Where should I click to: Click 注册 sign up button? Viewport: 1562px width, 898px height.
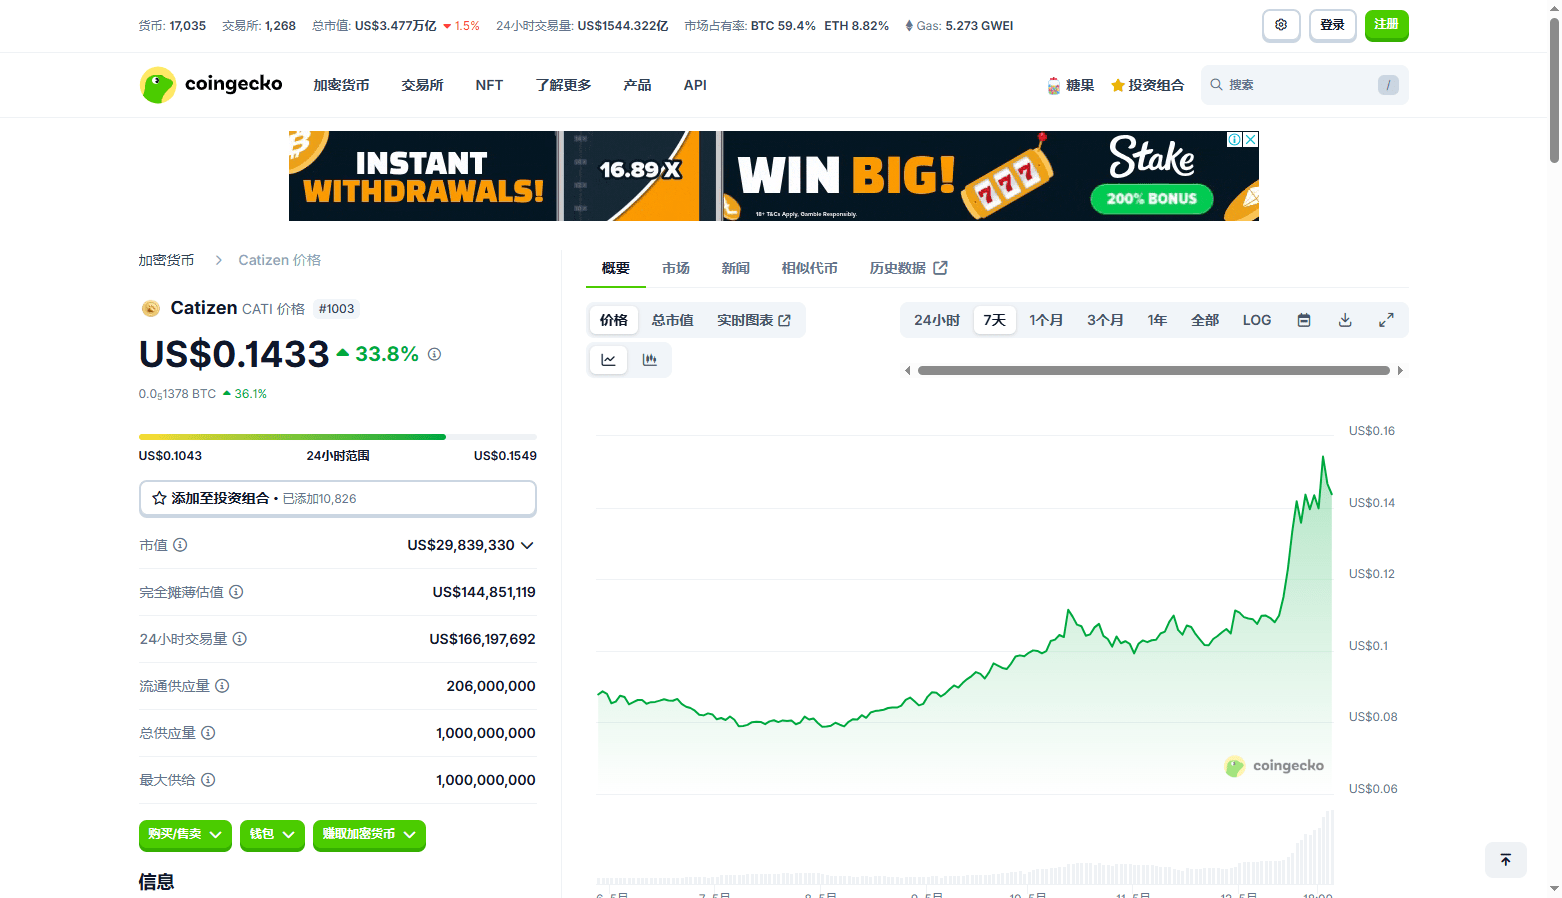(1387, 25)
